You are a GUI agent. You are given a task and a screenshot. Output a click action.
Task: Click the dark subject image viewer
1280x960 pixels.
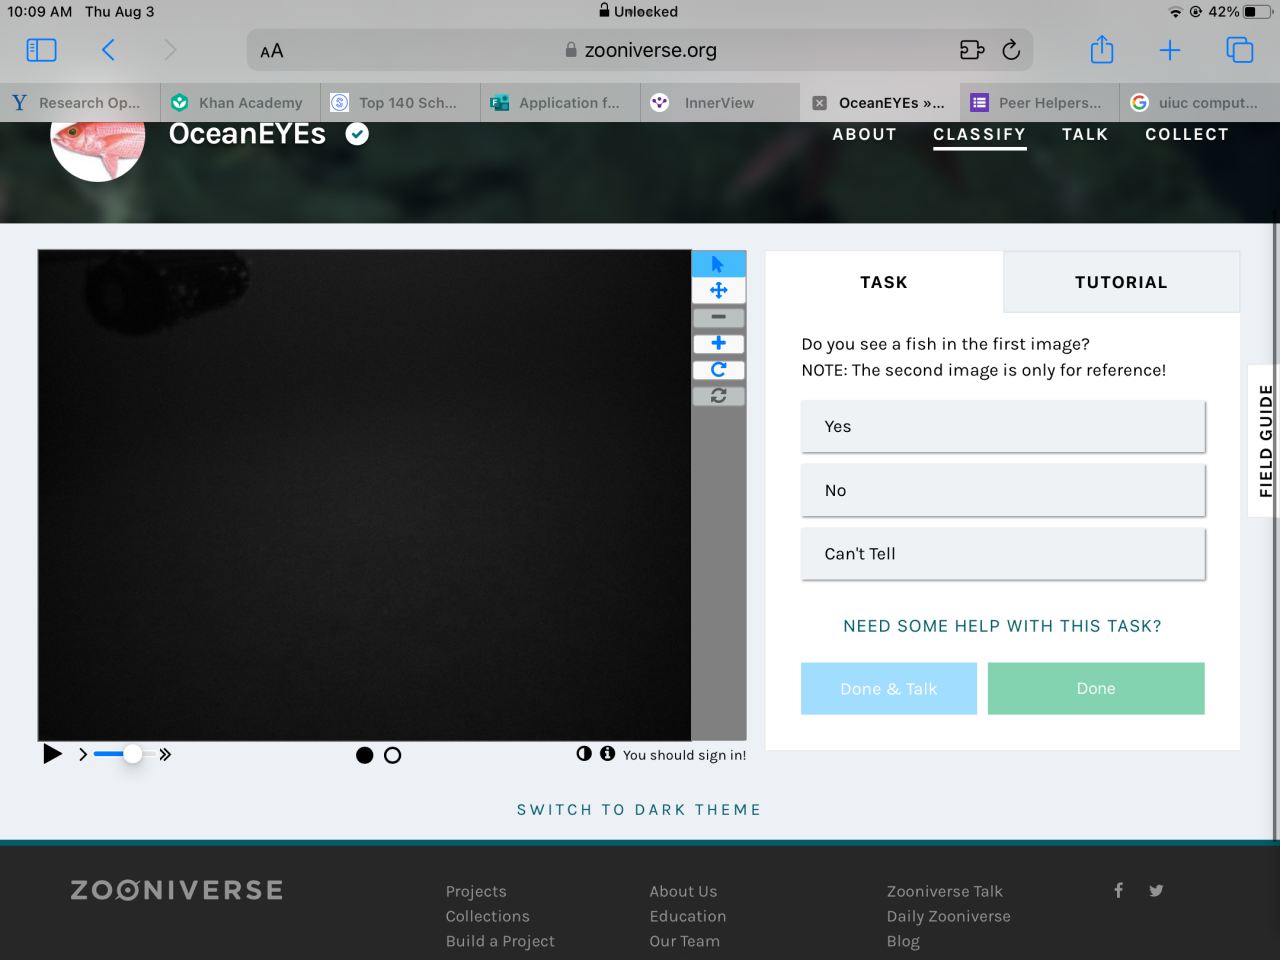[x=364, y=495]
